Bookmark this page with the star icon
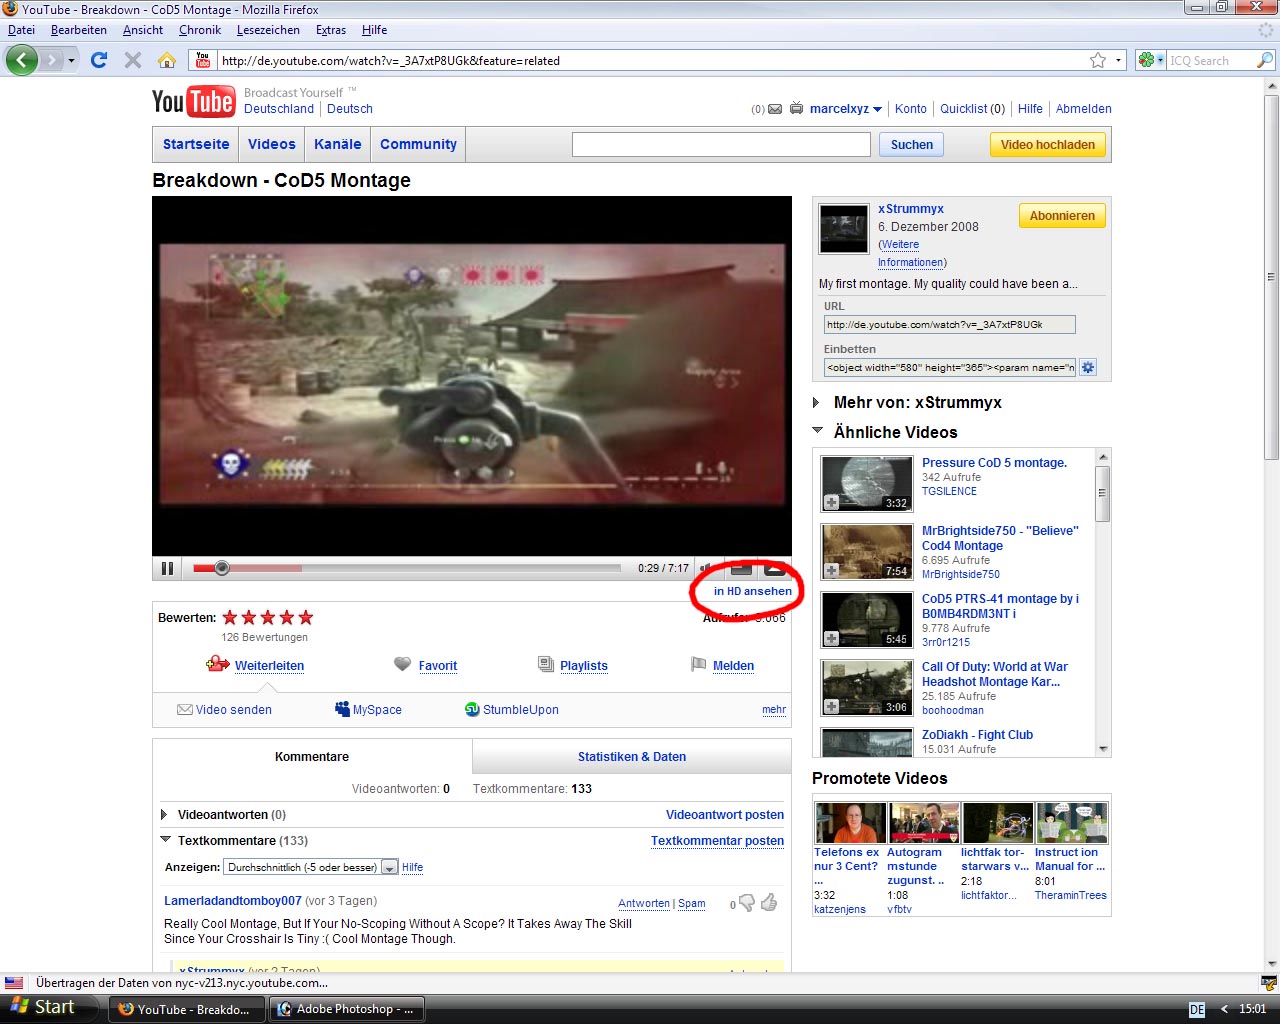Image resolution: width=1280 pixels, height=1024 pixels. (1097, 60)
